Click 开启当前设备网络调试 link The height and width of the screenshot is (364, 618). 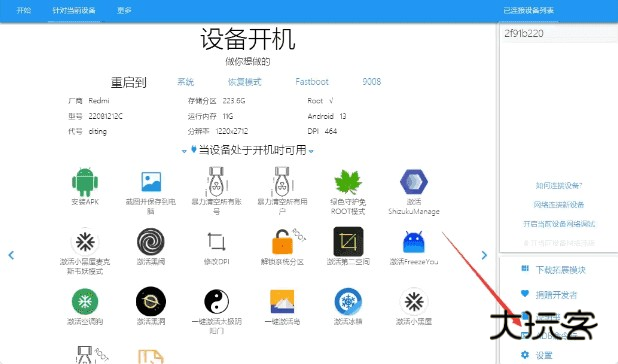[558, 224]
